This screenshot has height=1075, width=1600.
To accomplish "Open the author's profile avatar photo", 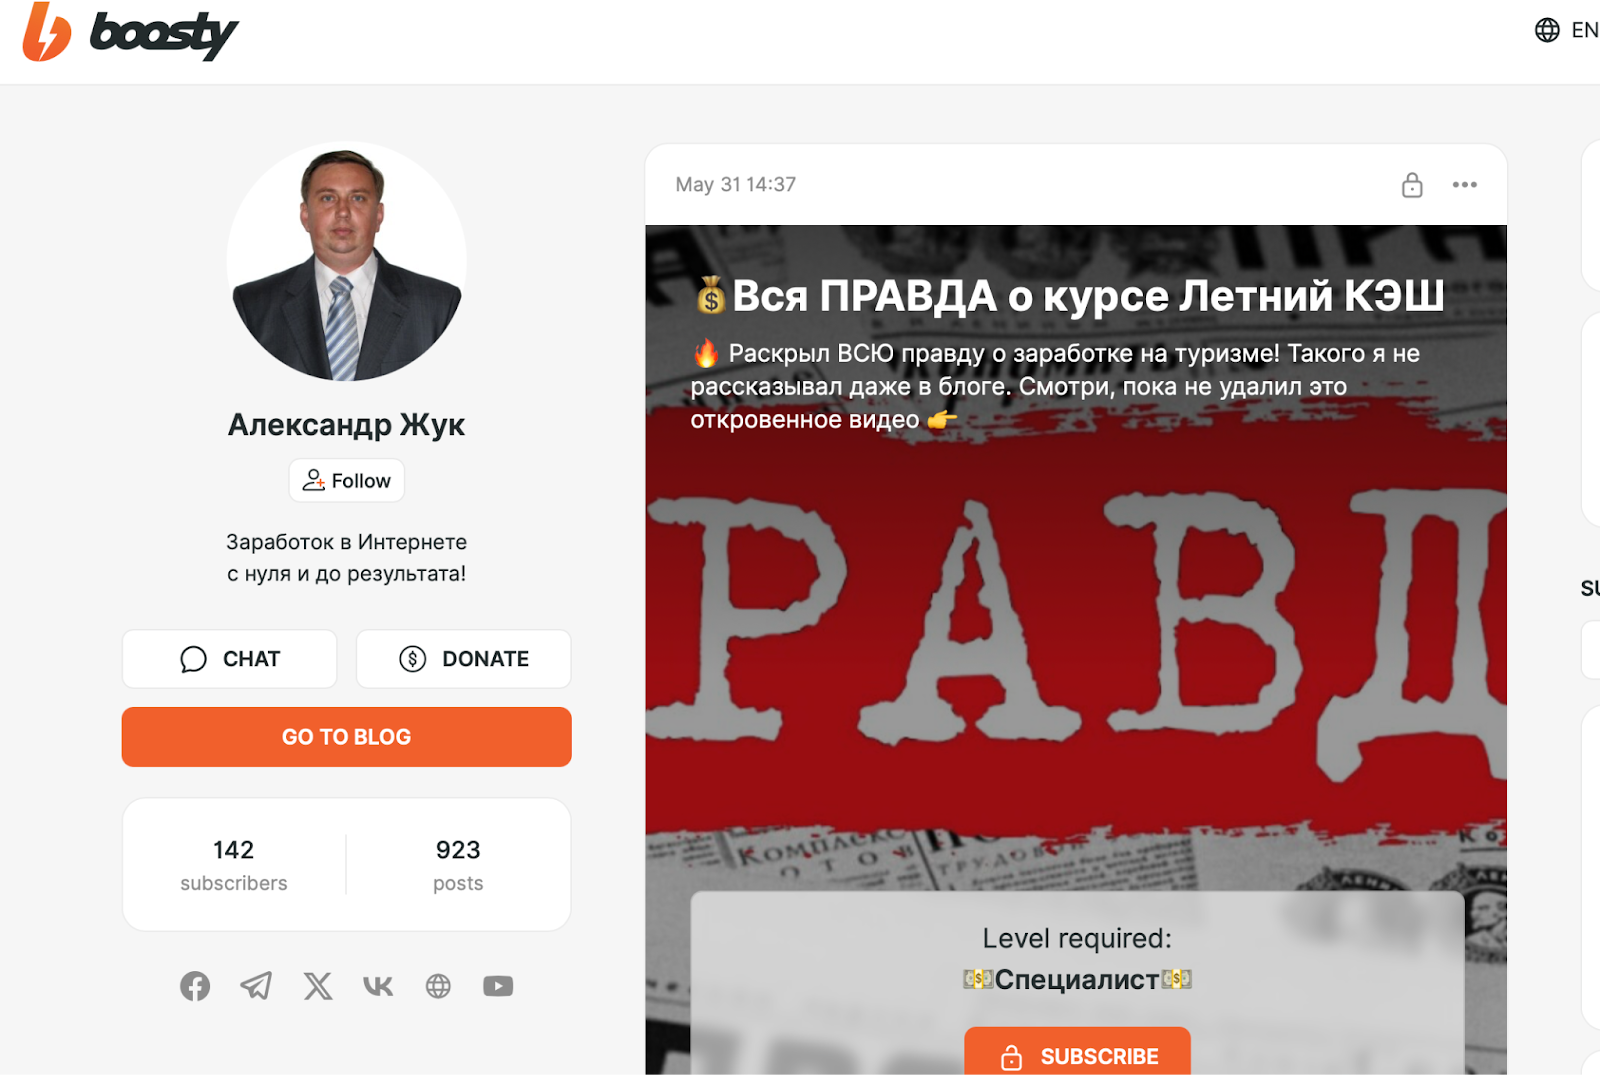I will [347, 261].
